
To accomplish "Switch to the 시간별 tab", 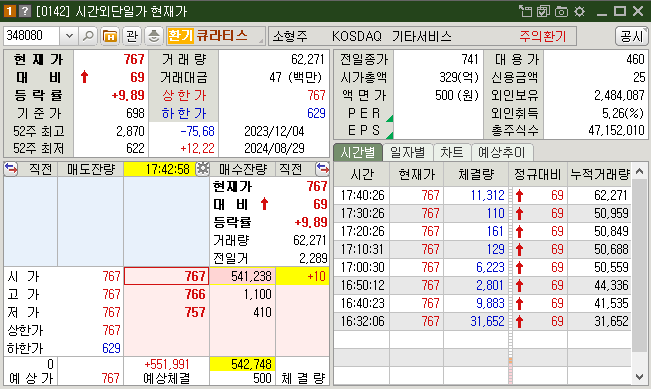I will (x=357, y=152).
